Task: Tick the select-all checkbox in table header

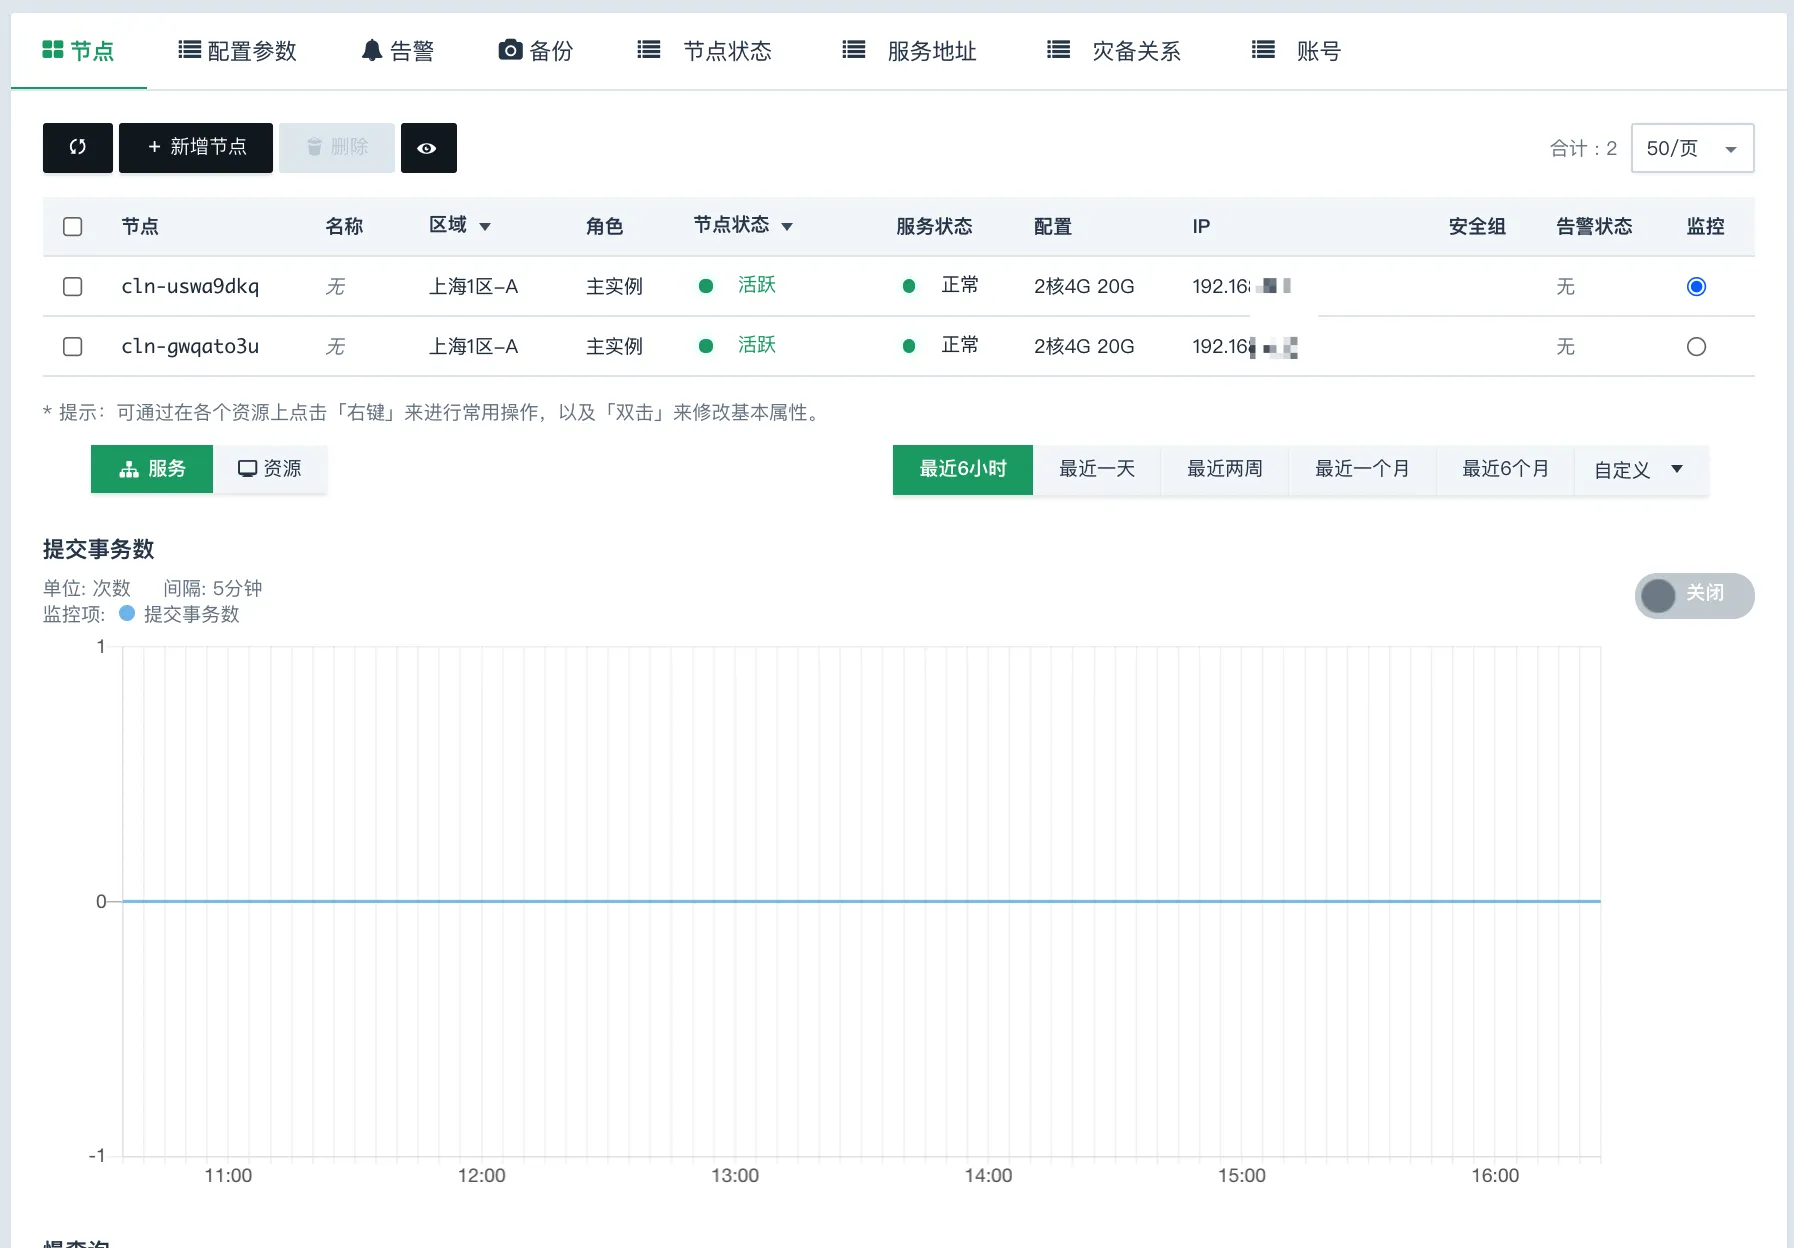Action: pos(73,227)
